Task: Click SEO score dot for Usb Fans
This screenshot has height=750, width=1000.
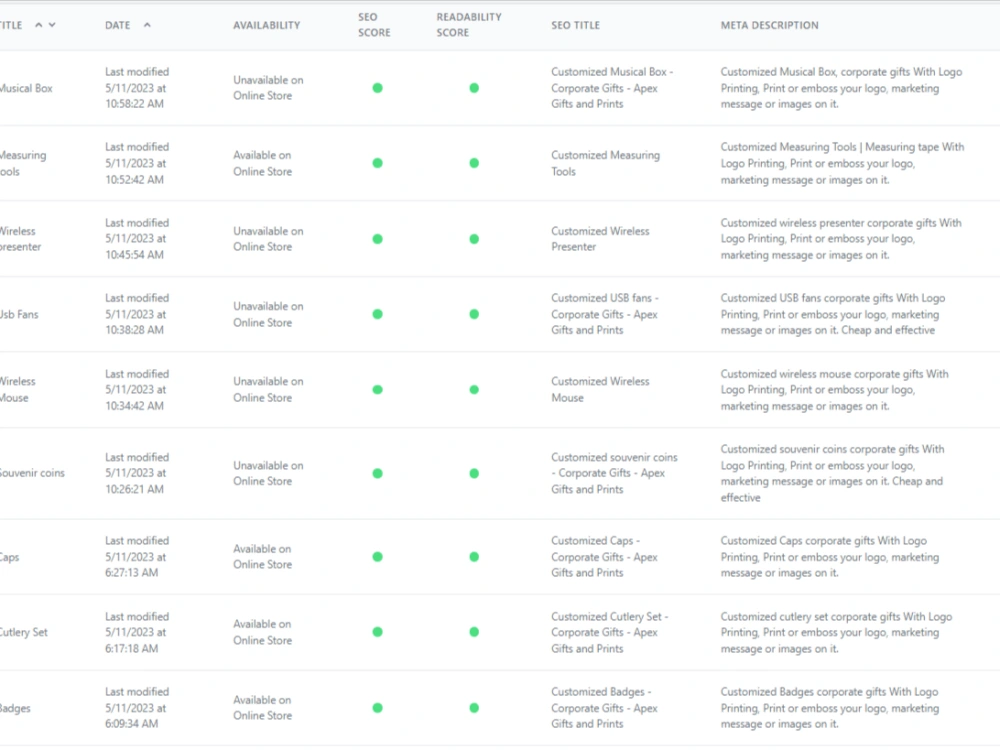Action: pos(378,314)
